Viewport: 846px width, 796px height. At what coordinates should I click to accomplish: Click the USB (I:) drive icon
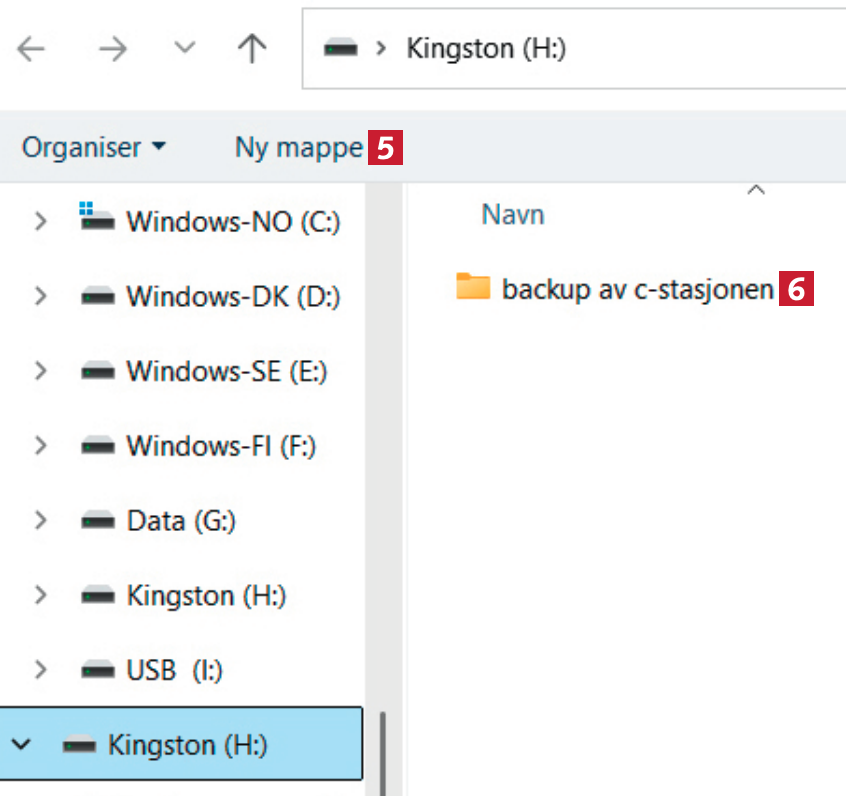point(97,670)
